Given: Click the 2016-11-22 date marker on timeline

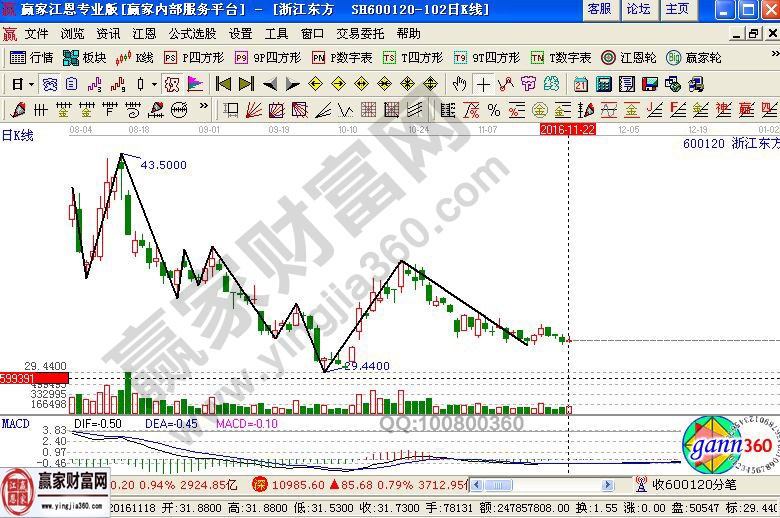Looking at the screenshot, I should coord(567,129).
